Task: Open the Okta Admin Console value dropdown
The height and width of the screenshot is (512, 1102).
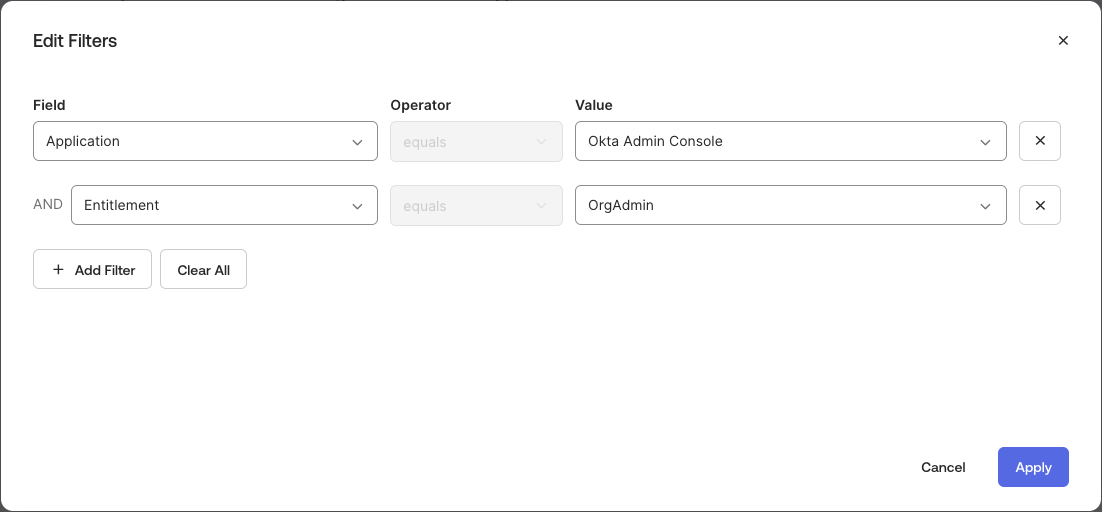Action: pos(791,141)
